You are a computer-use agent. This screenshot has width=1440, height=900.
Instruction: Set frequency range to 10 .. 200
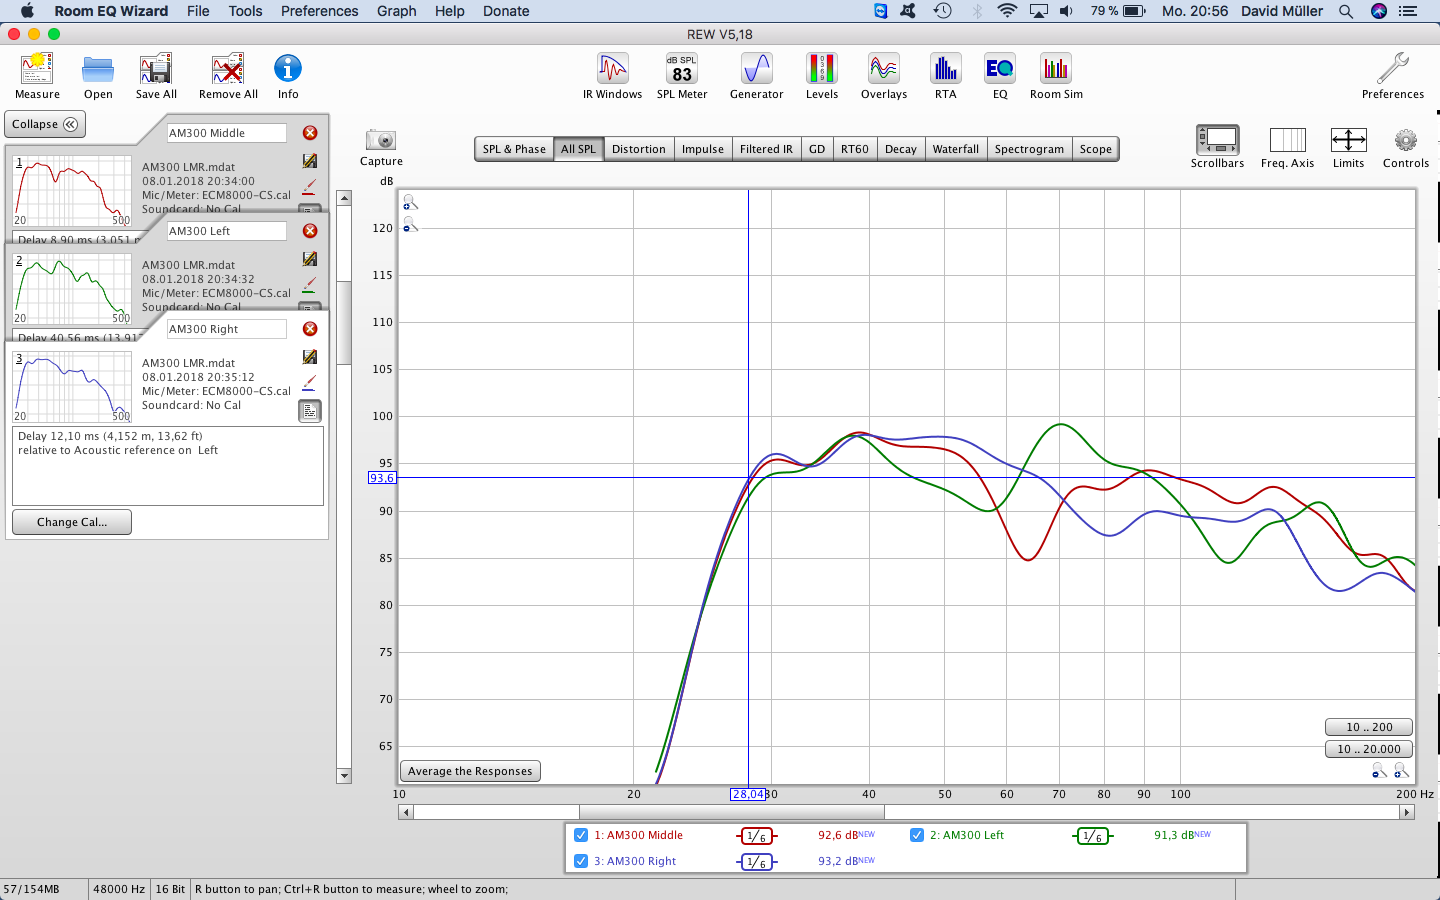pos(1369,727)
